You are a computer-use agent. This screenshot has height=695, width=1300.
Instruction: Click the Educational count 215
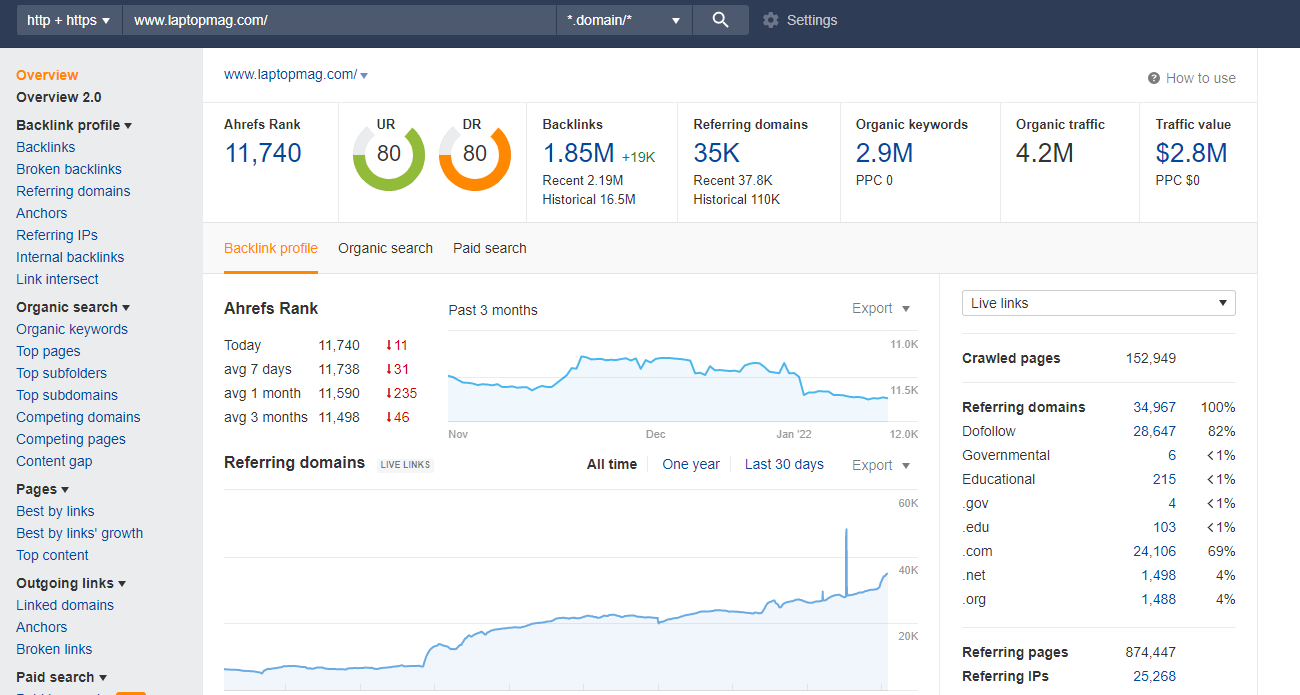[x=1164, y=479]
